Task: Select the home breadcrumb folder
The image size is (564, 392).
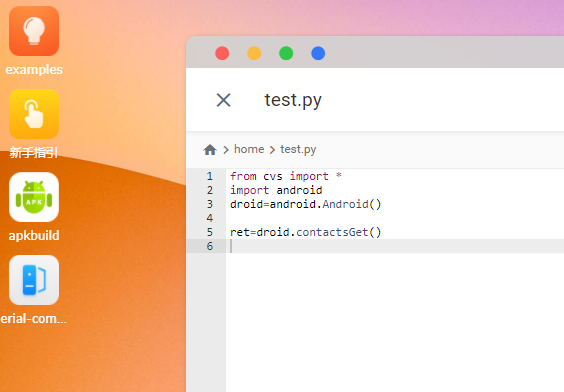Action: click(x=249, y=149)
